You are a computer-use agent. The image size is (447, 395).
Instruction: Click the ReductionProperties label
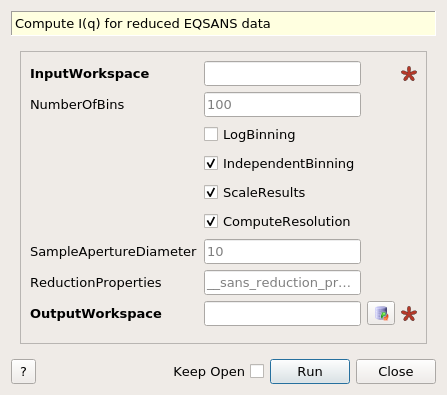click(x=96, y=283)
